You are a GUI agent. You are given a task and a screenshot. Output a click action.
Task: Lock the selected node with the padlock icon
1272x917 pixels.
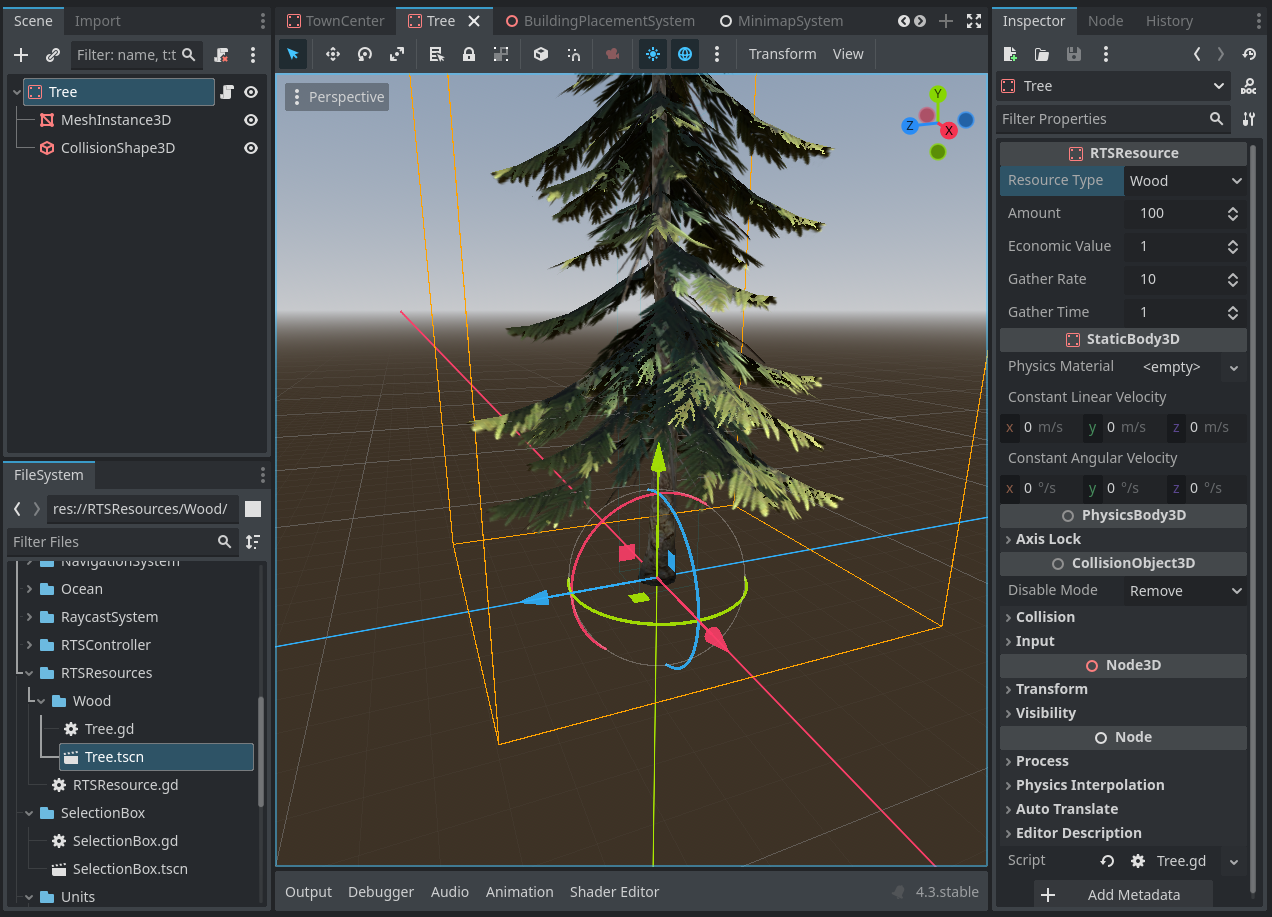468,54
